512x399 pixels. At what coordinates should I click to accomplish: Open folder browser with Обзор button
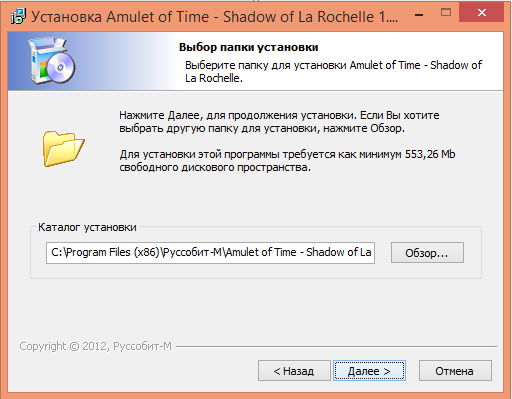(x=427, y=253)
